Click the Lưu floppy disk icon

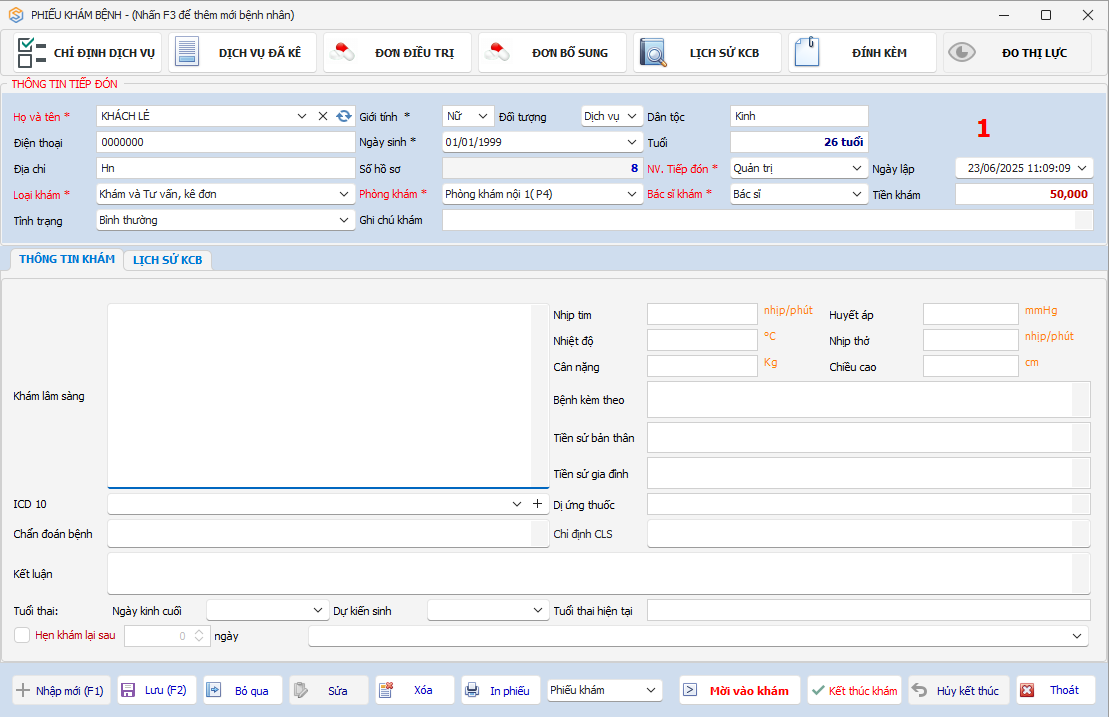(x=128, y=690)
